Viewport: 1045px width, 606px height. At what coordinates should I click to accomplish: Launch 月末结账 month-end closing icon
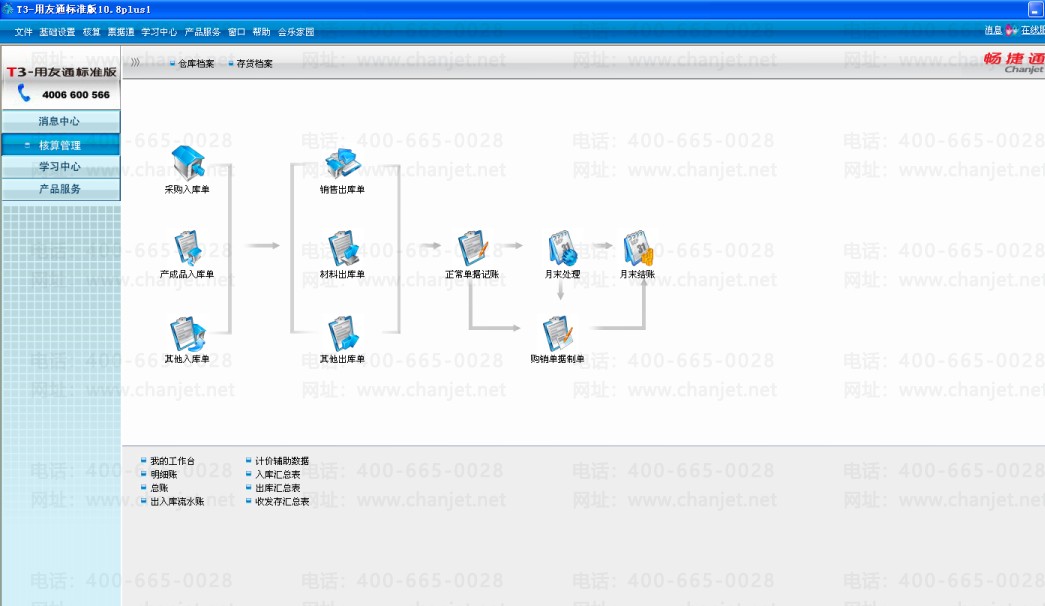[x=638, y=248]
